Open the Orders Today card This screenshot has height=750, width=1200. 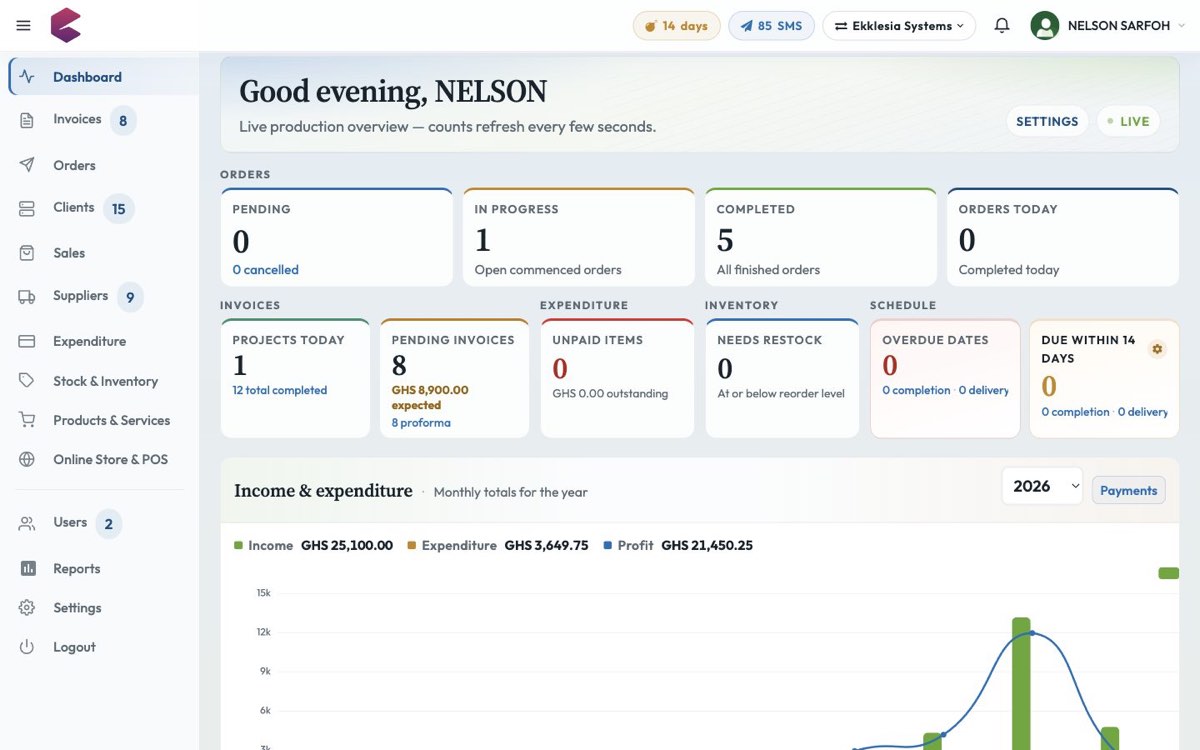tap(1063, 237)
